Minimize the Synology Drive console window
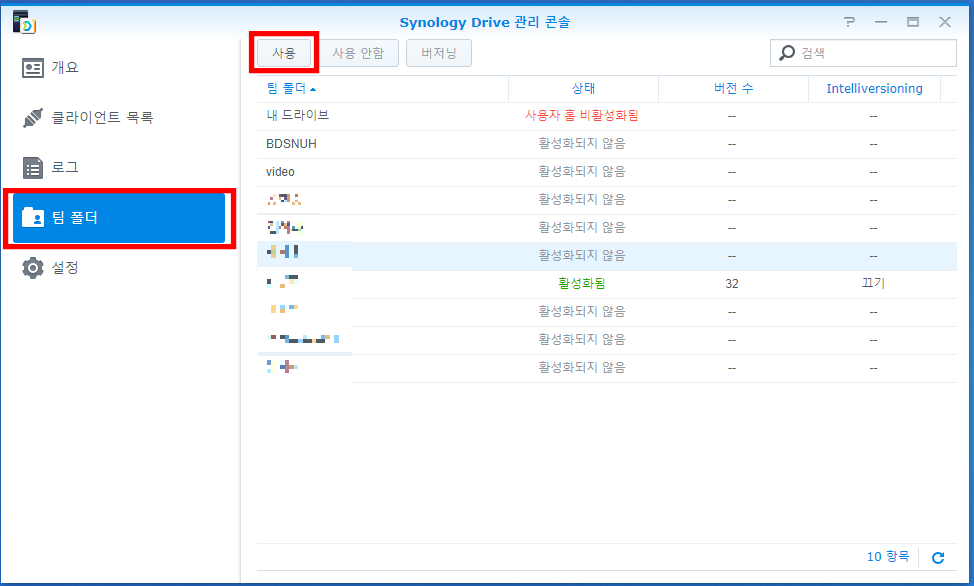Viewport: 974px width, 586px height. tap(881, 22)
